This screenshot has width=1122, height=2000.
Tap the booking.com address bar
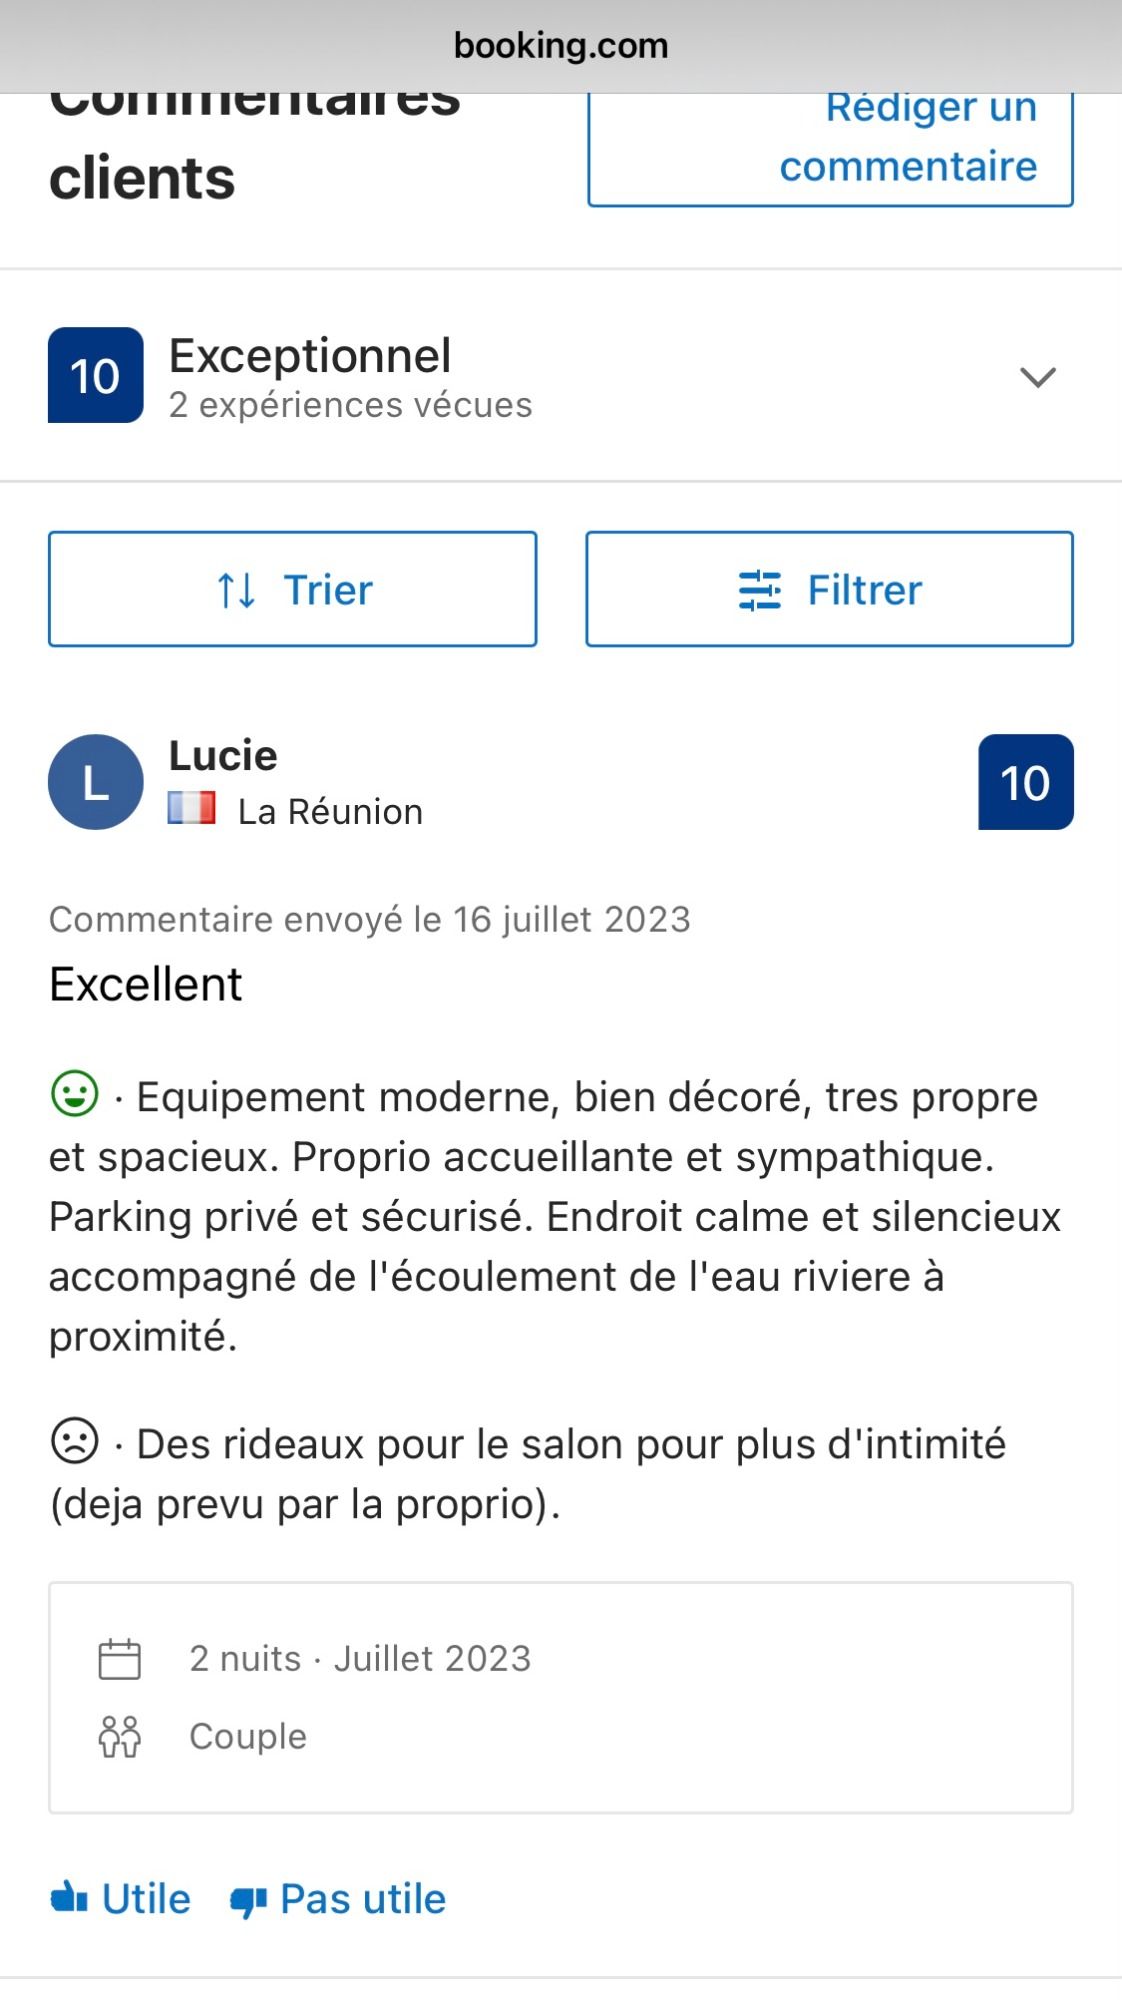pos(561,46)
